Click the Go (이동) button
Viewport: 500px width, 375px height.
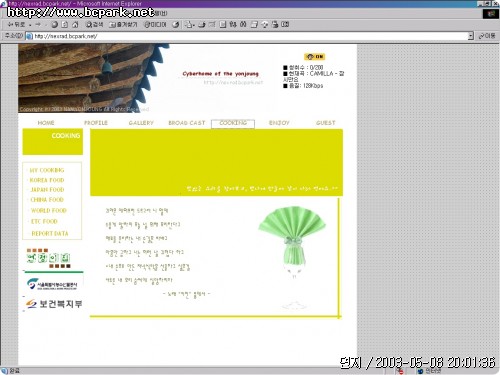(x=487, y=36)
